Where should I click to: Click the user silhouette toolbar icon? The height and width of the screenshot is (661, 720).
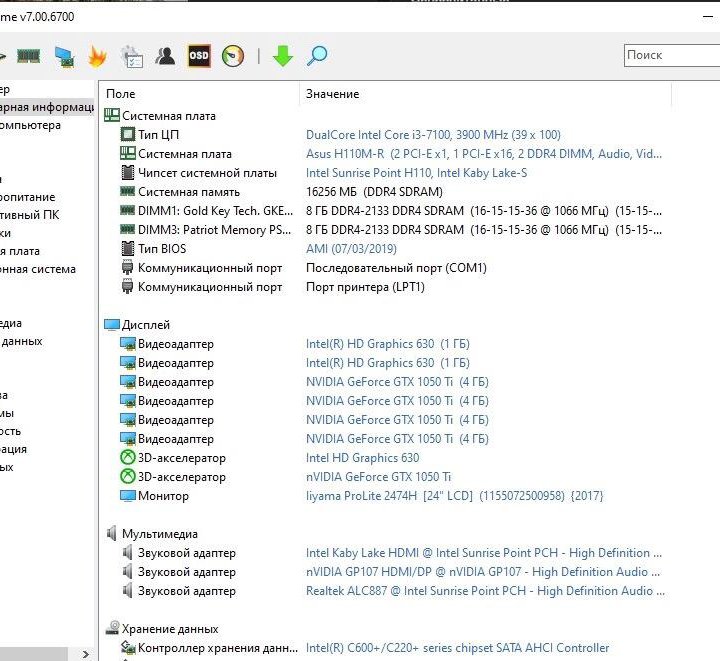coord(165,56)
